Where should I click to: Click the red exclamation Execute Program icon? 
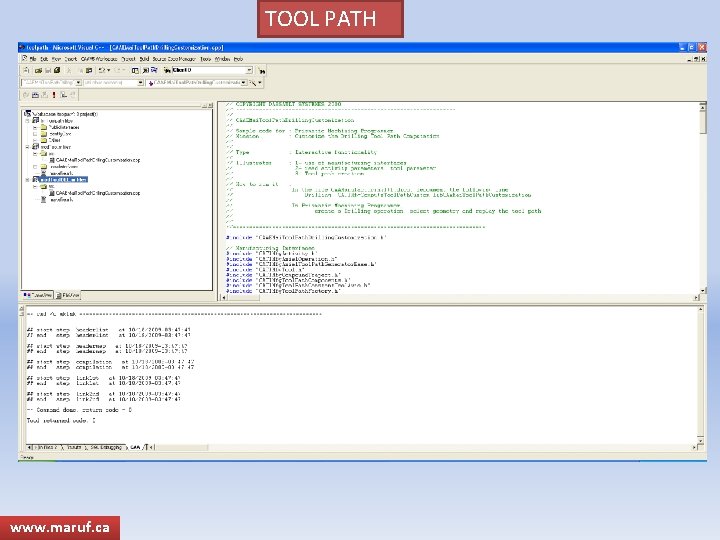pyautogui.click(x=54, y=95)
